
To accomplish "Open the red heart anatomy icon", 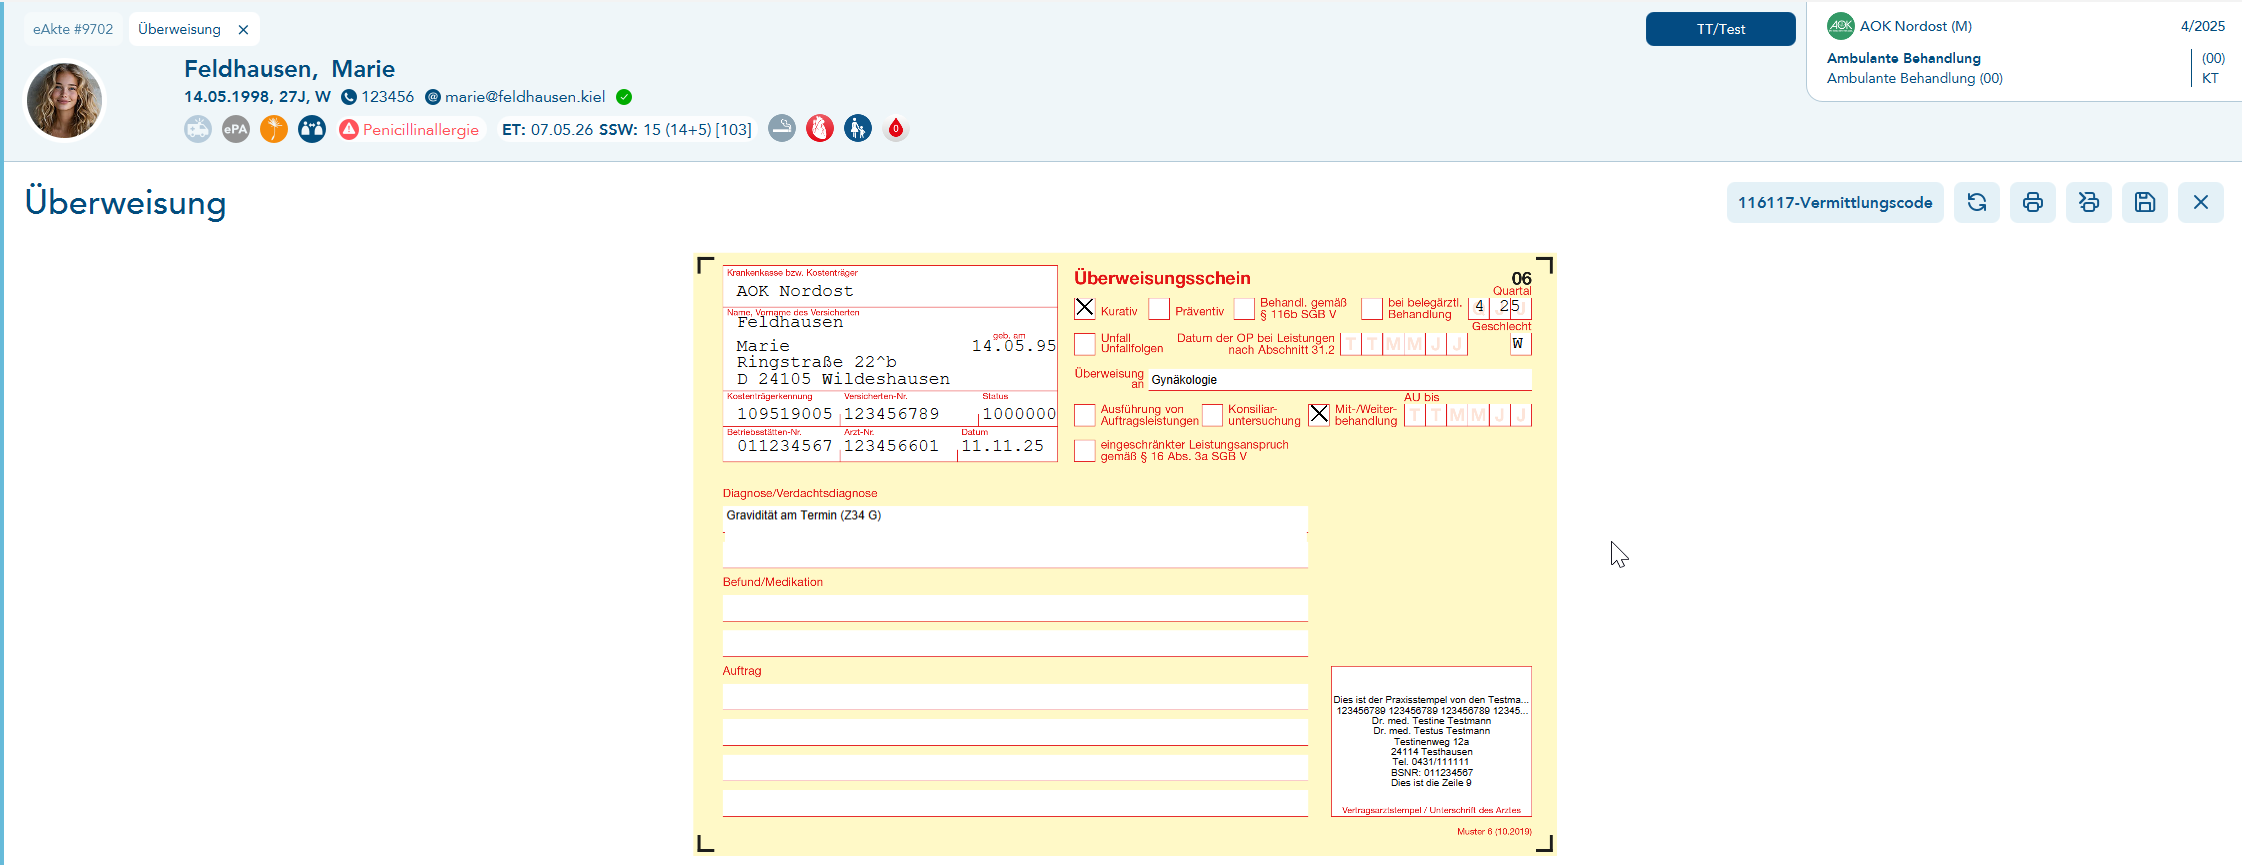I will [820, 128].
